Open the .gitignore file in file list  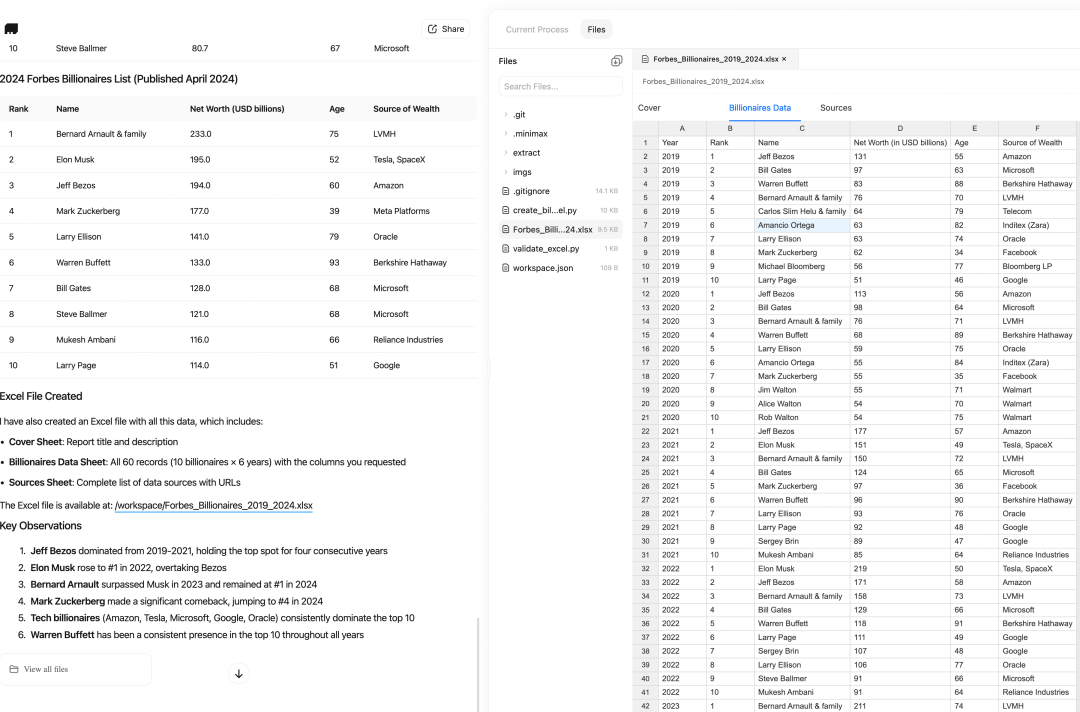click(532, 191)
